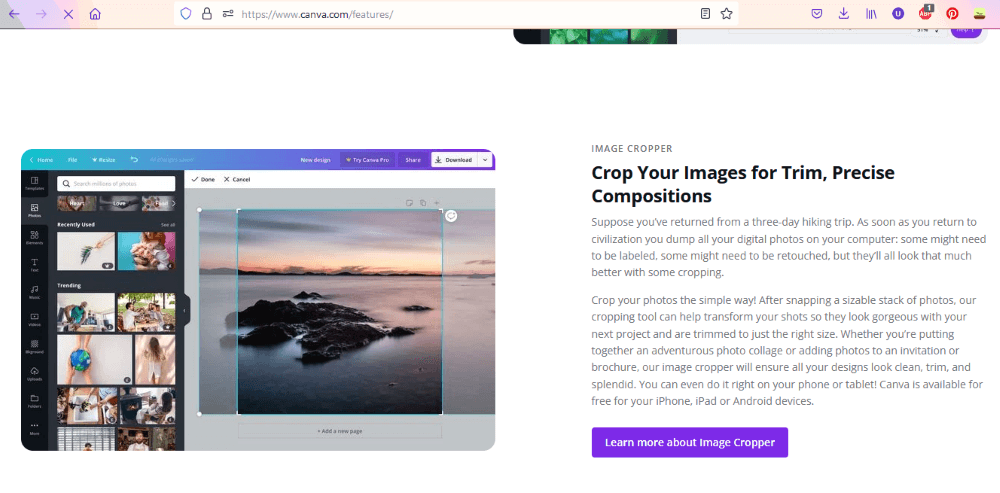Collapse the photos side panel handle
Viewport: 1000px width, 493px height.
[x=185, y=311]
